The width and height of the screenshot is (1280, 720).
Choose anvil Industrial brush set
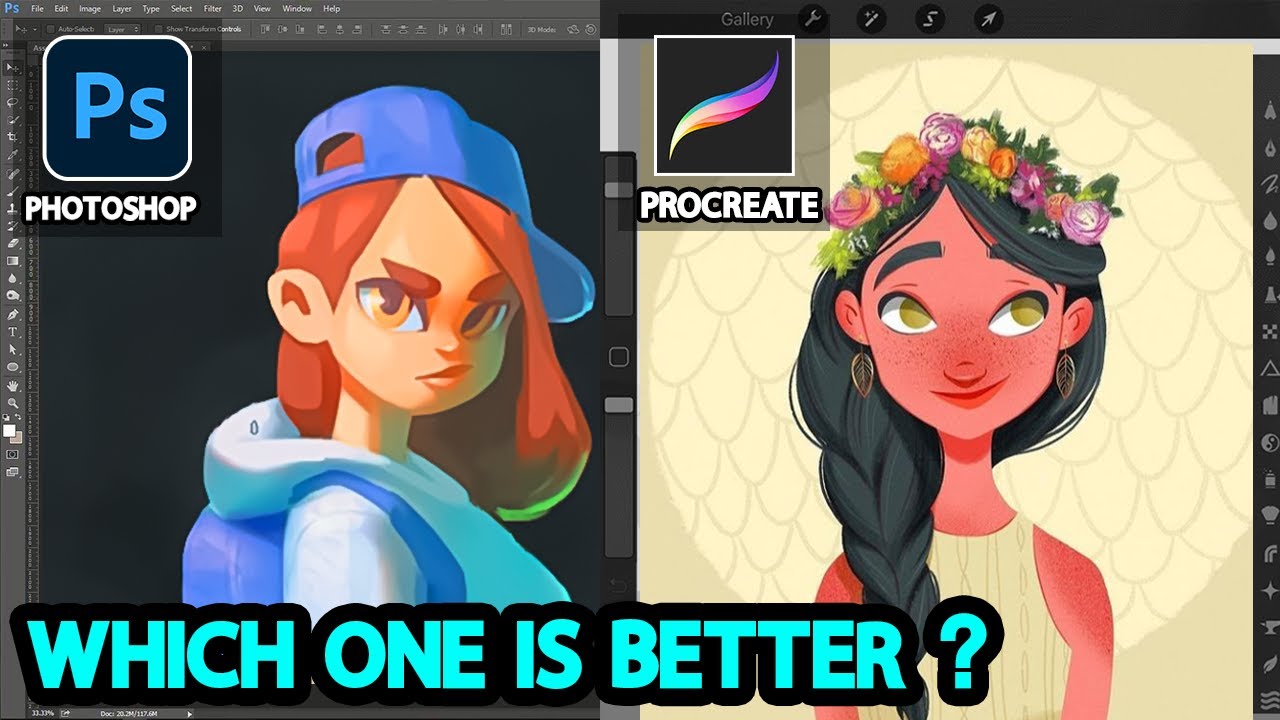[x=1271, y=626]
